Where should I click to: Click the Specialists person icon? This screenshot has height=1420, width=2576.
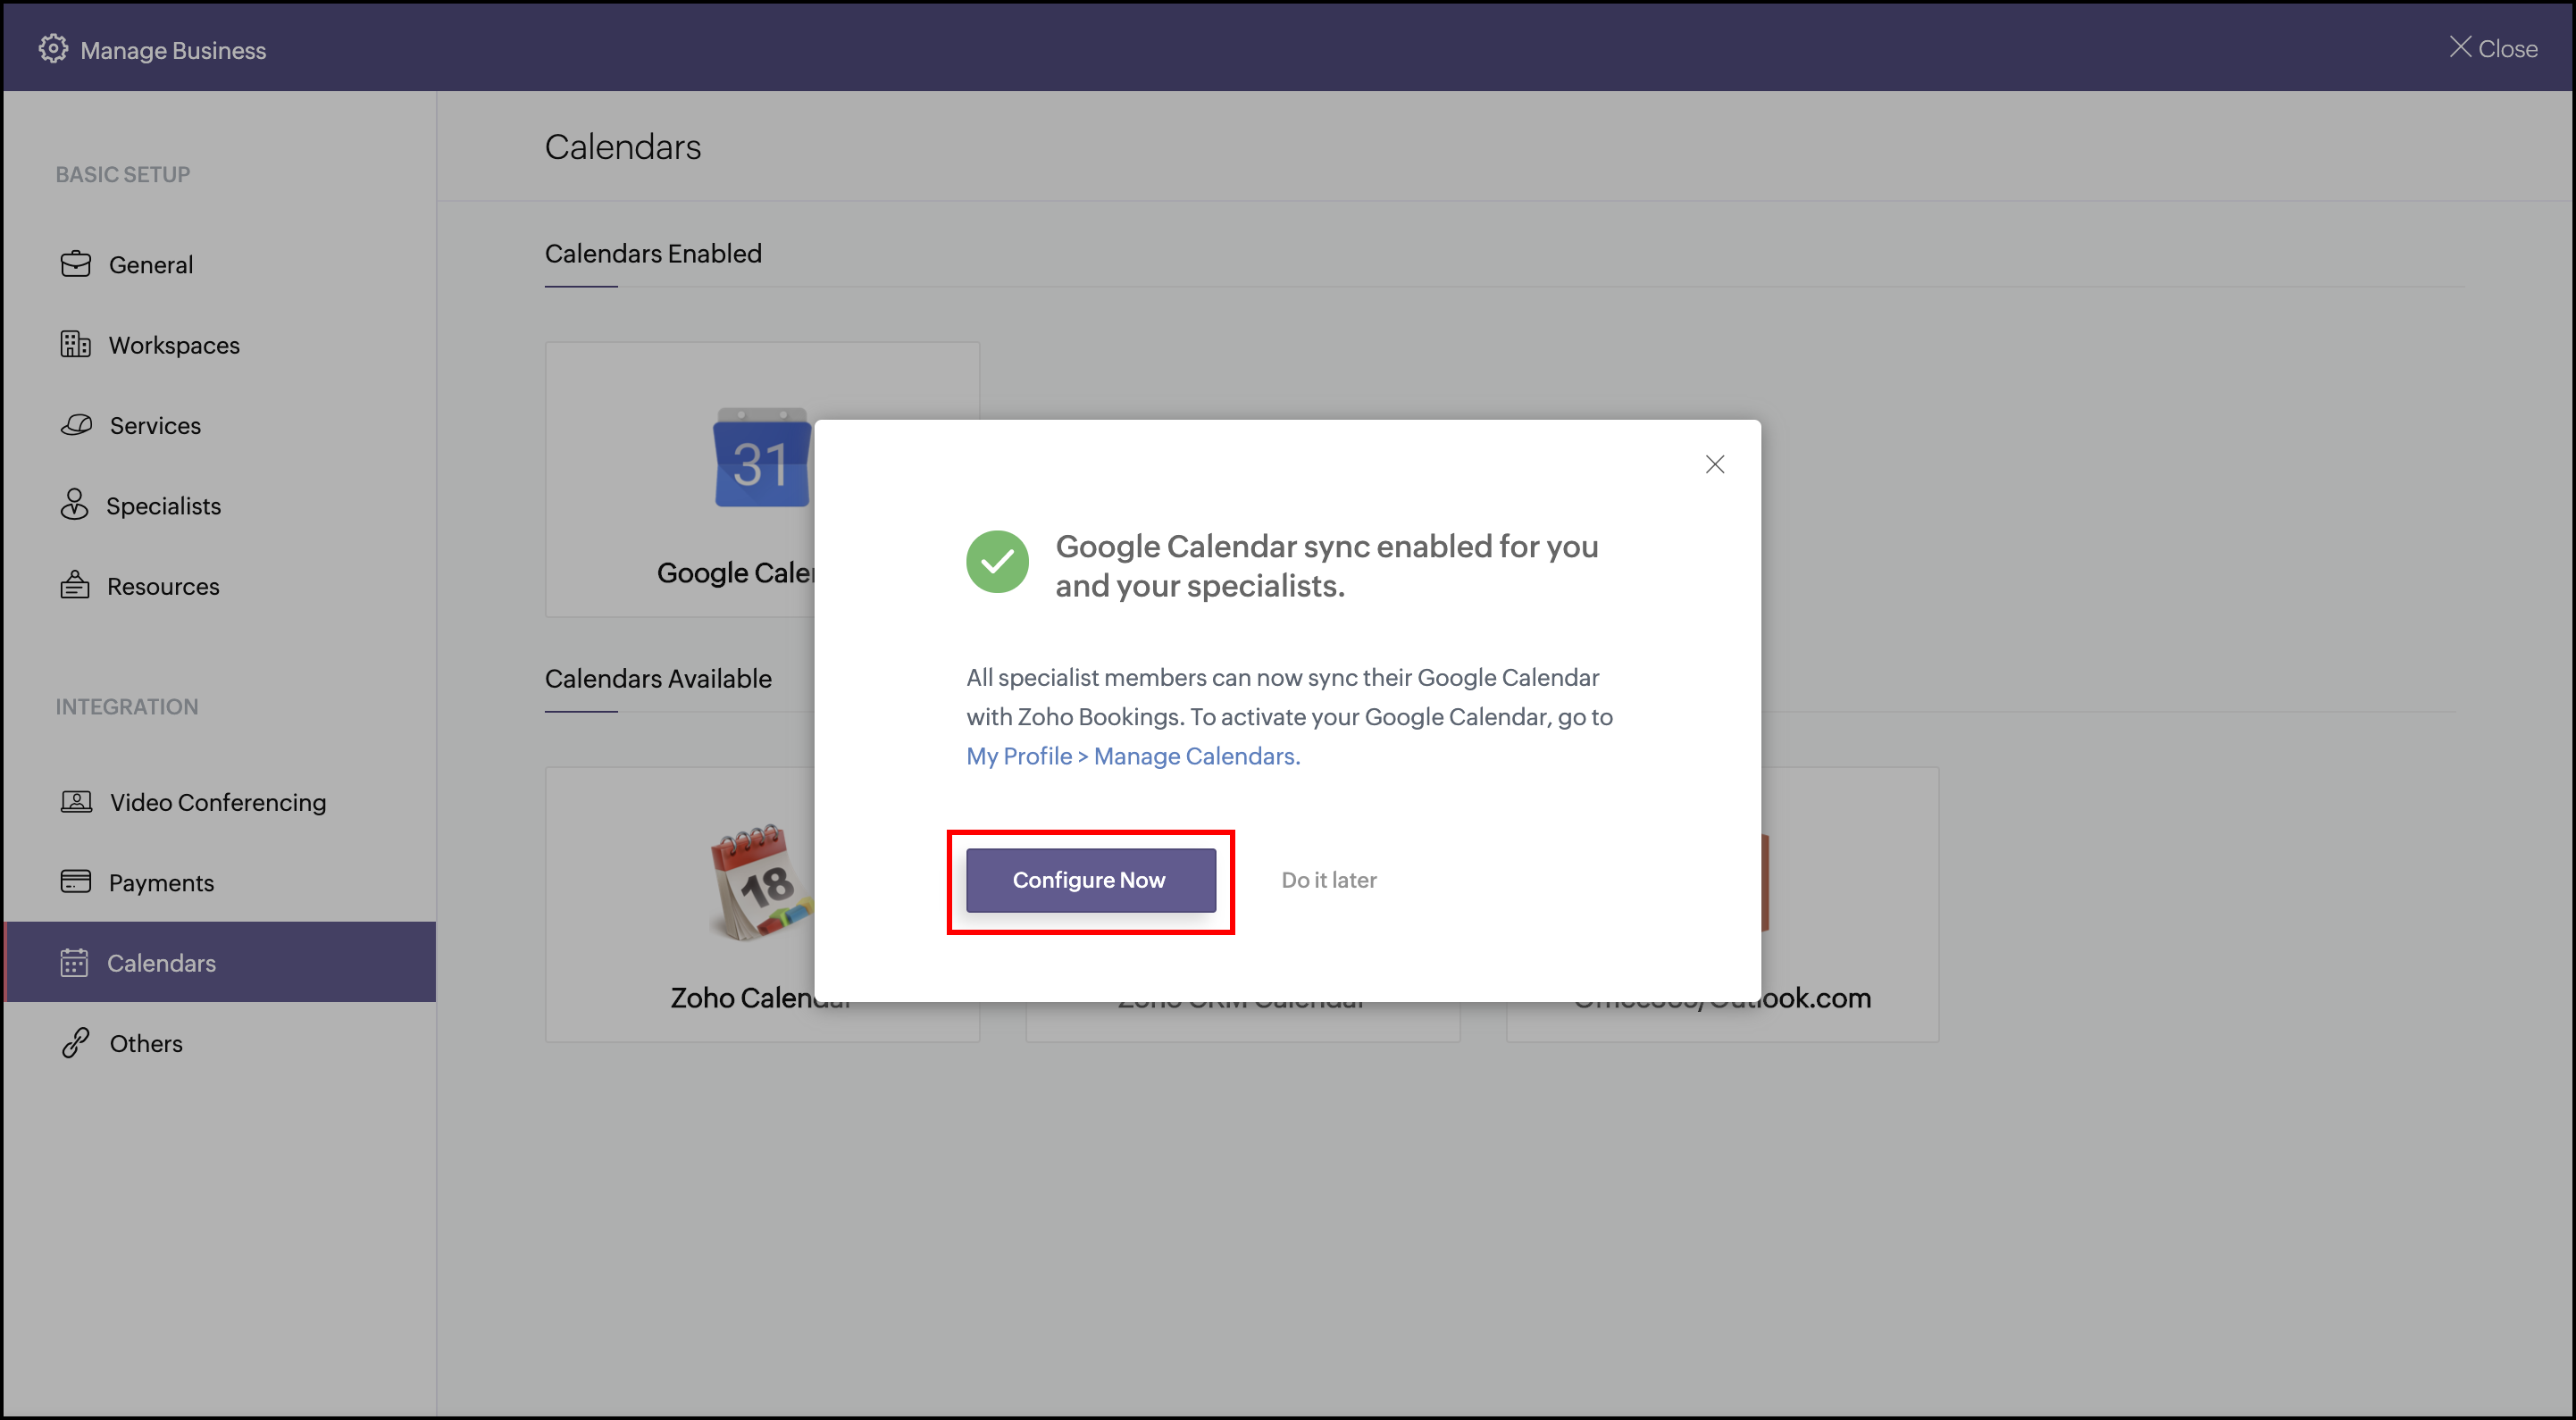coord(74,505)
